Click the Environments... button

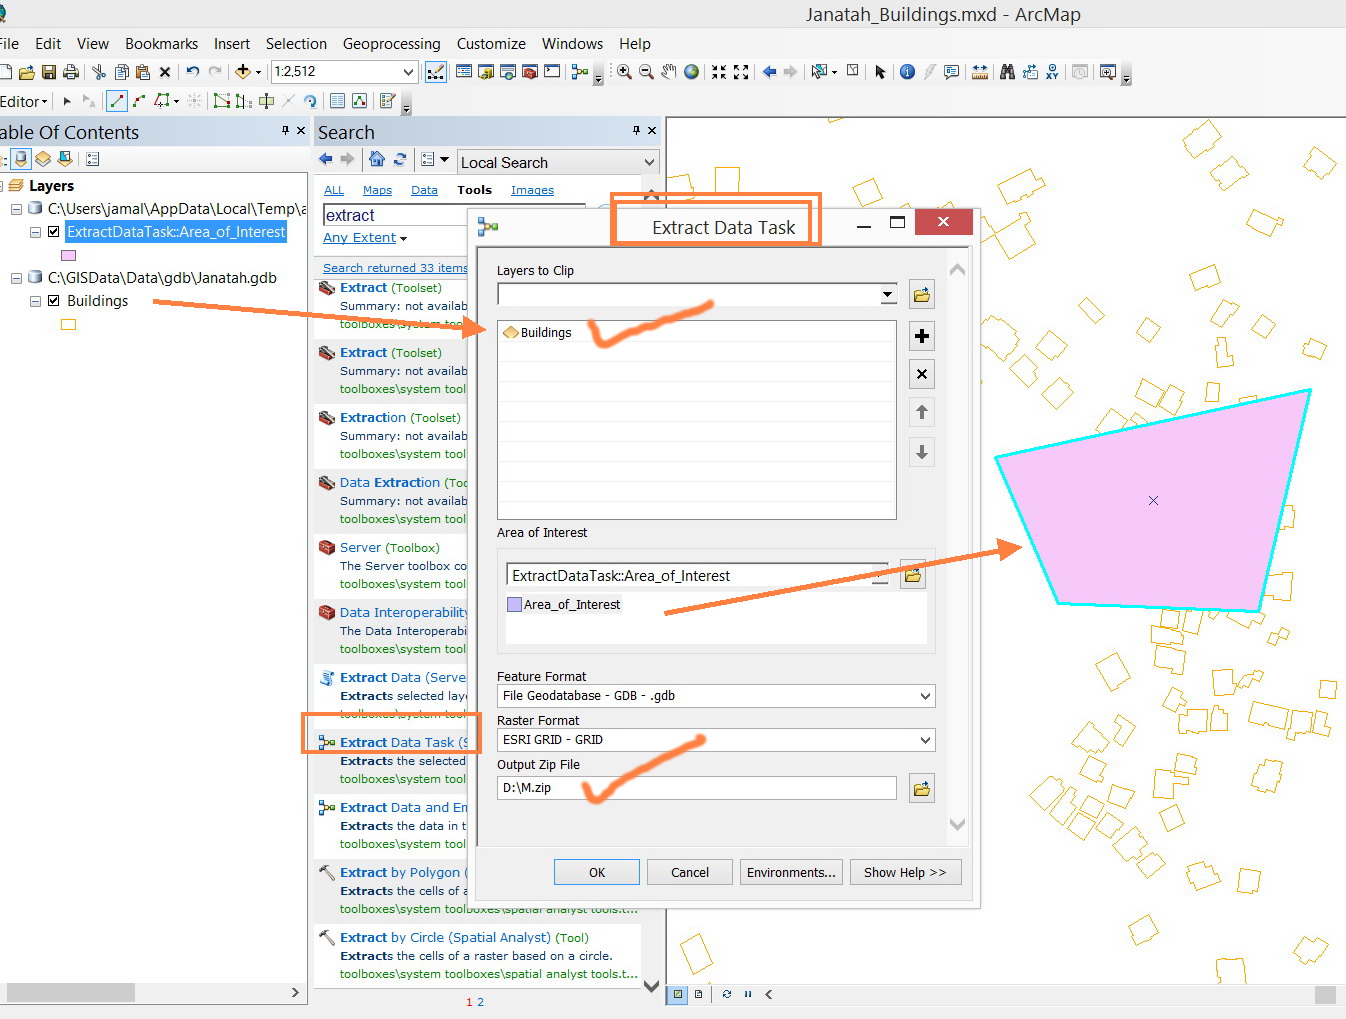791,872
